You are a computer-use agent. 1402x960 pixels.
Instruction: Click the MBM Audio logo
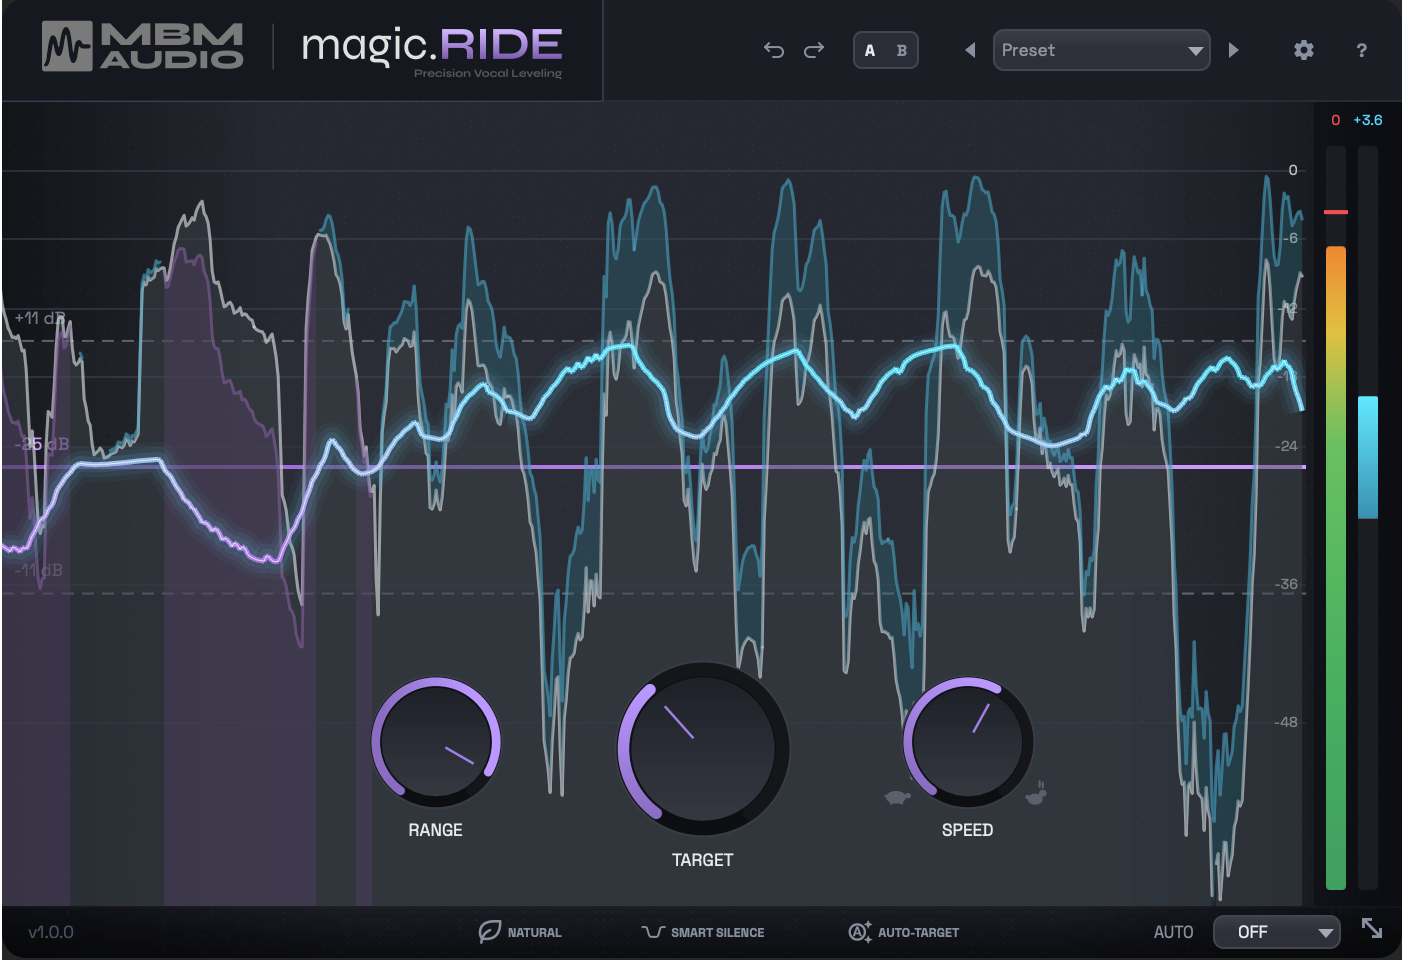[142, 46]
